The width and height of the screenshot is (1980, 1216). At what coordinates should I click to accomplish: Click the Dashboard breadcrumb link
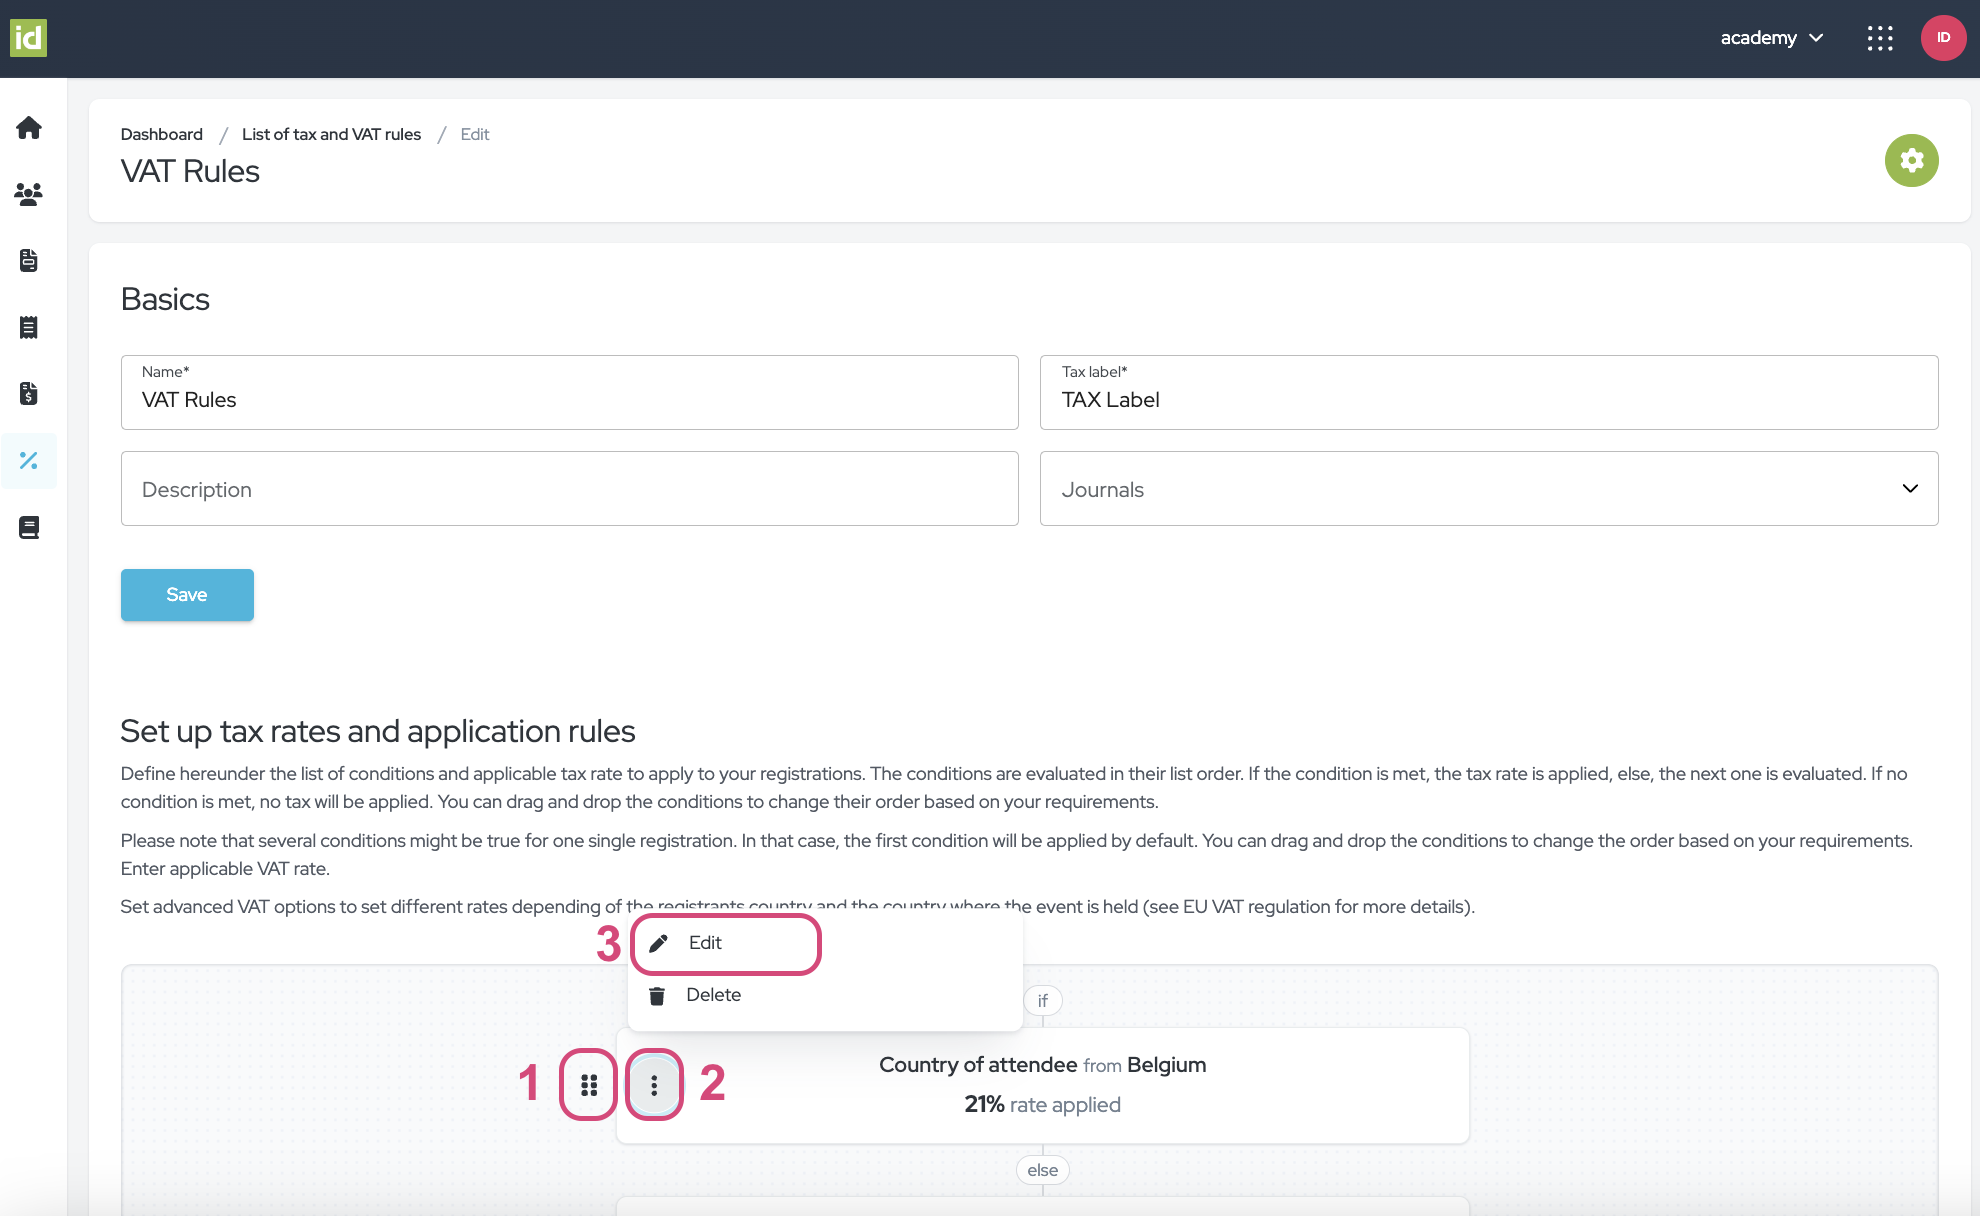(161, 134)
